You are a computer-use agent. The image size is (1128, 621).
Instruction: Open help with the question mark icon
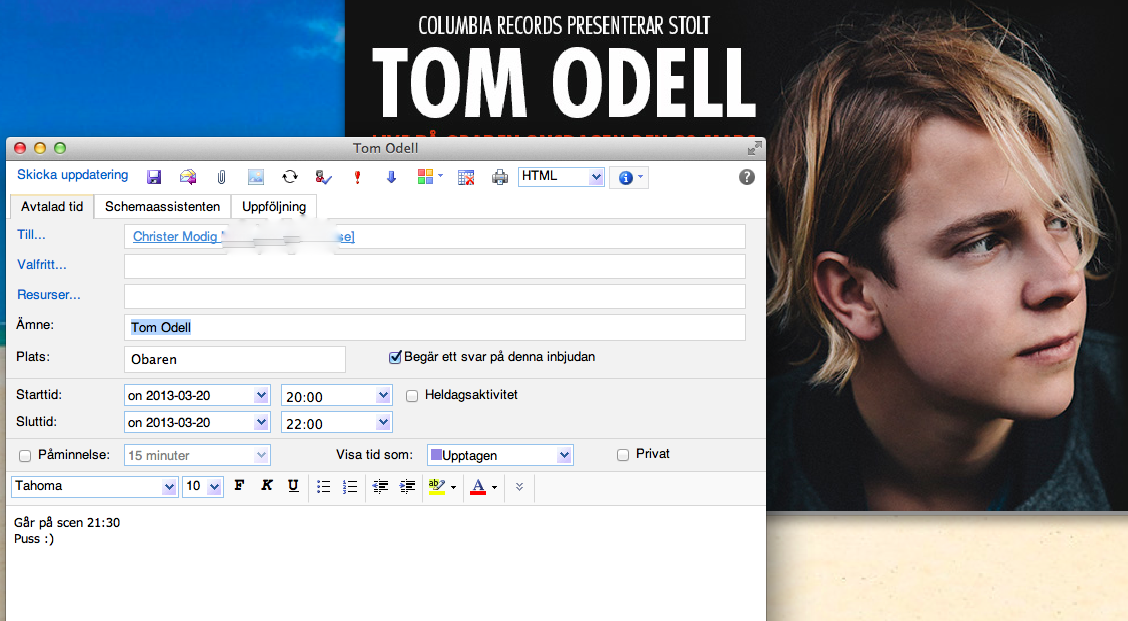pos(746,177)
